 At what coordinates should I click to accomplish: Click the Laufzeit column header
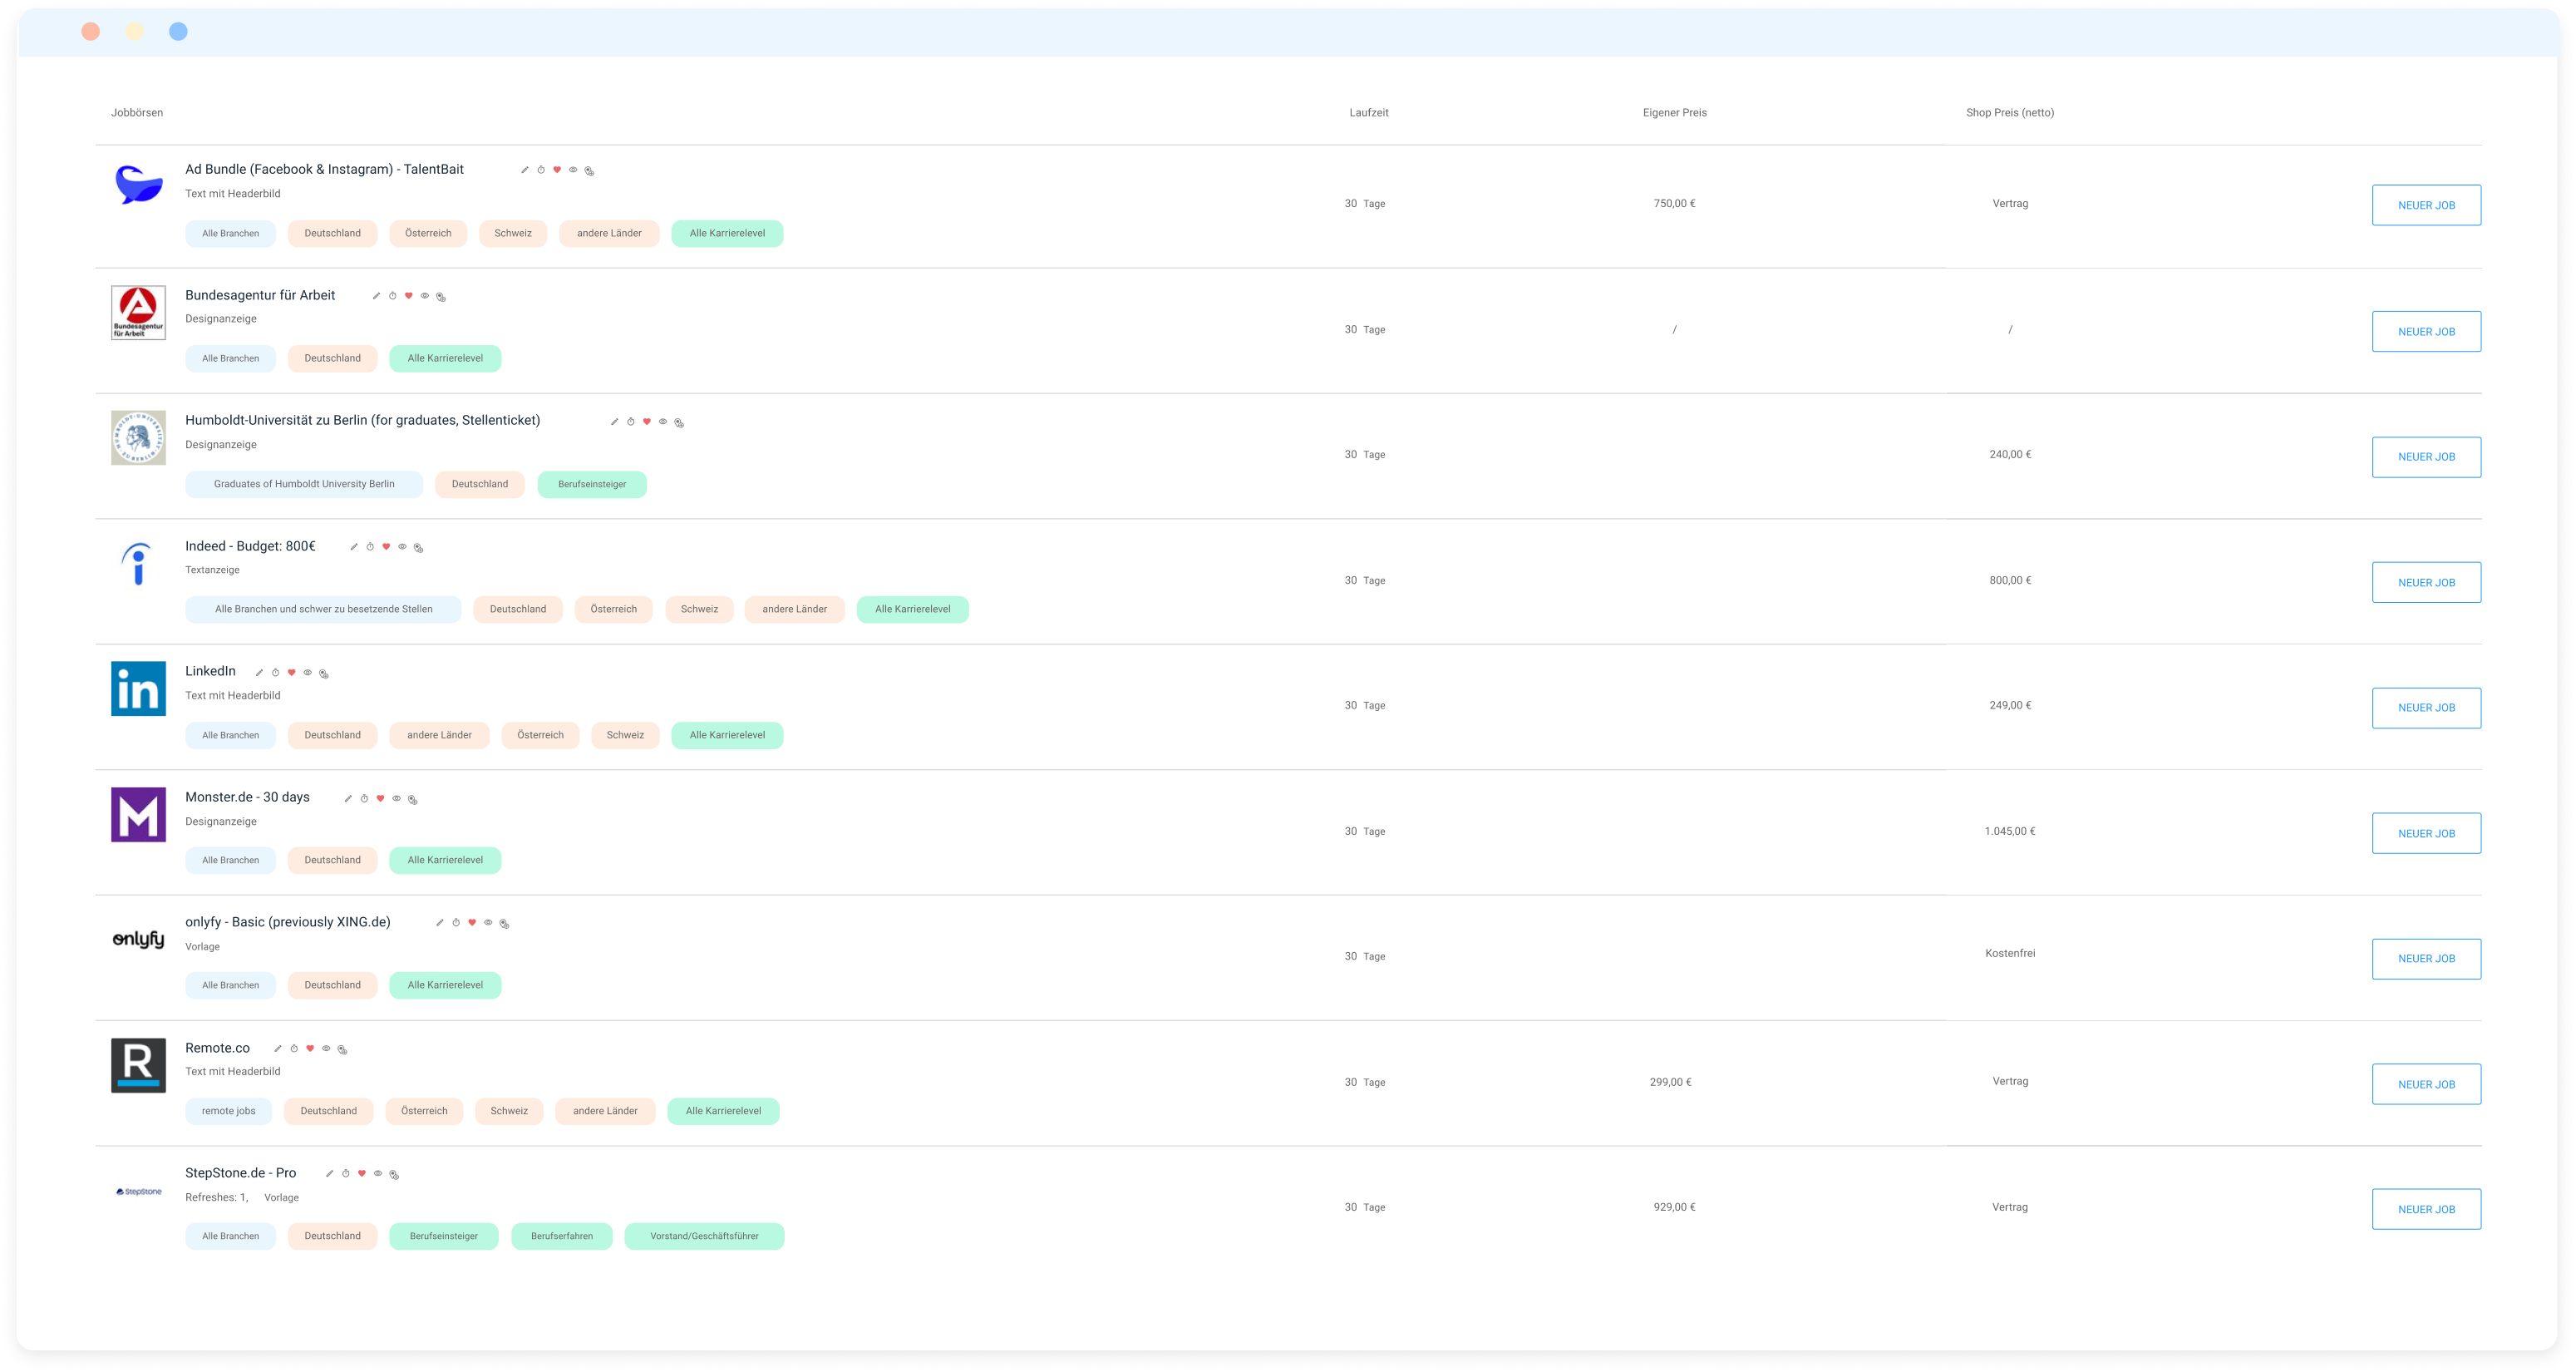1368,113
